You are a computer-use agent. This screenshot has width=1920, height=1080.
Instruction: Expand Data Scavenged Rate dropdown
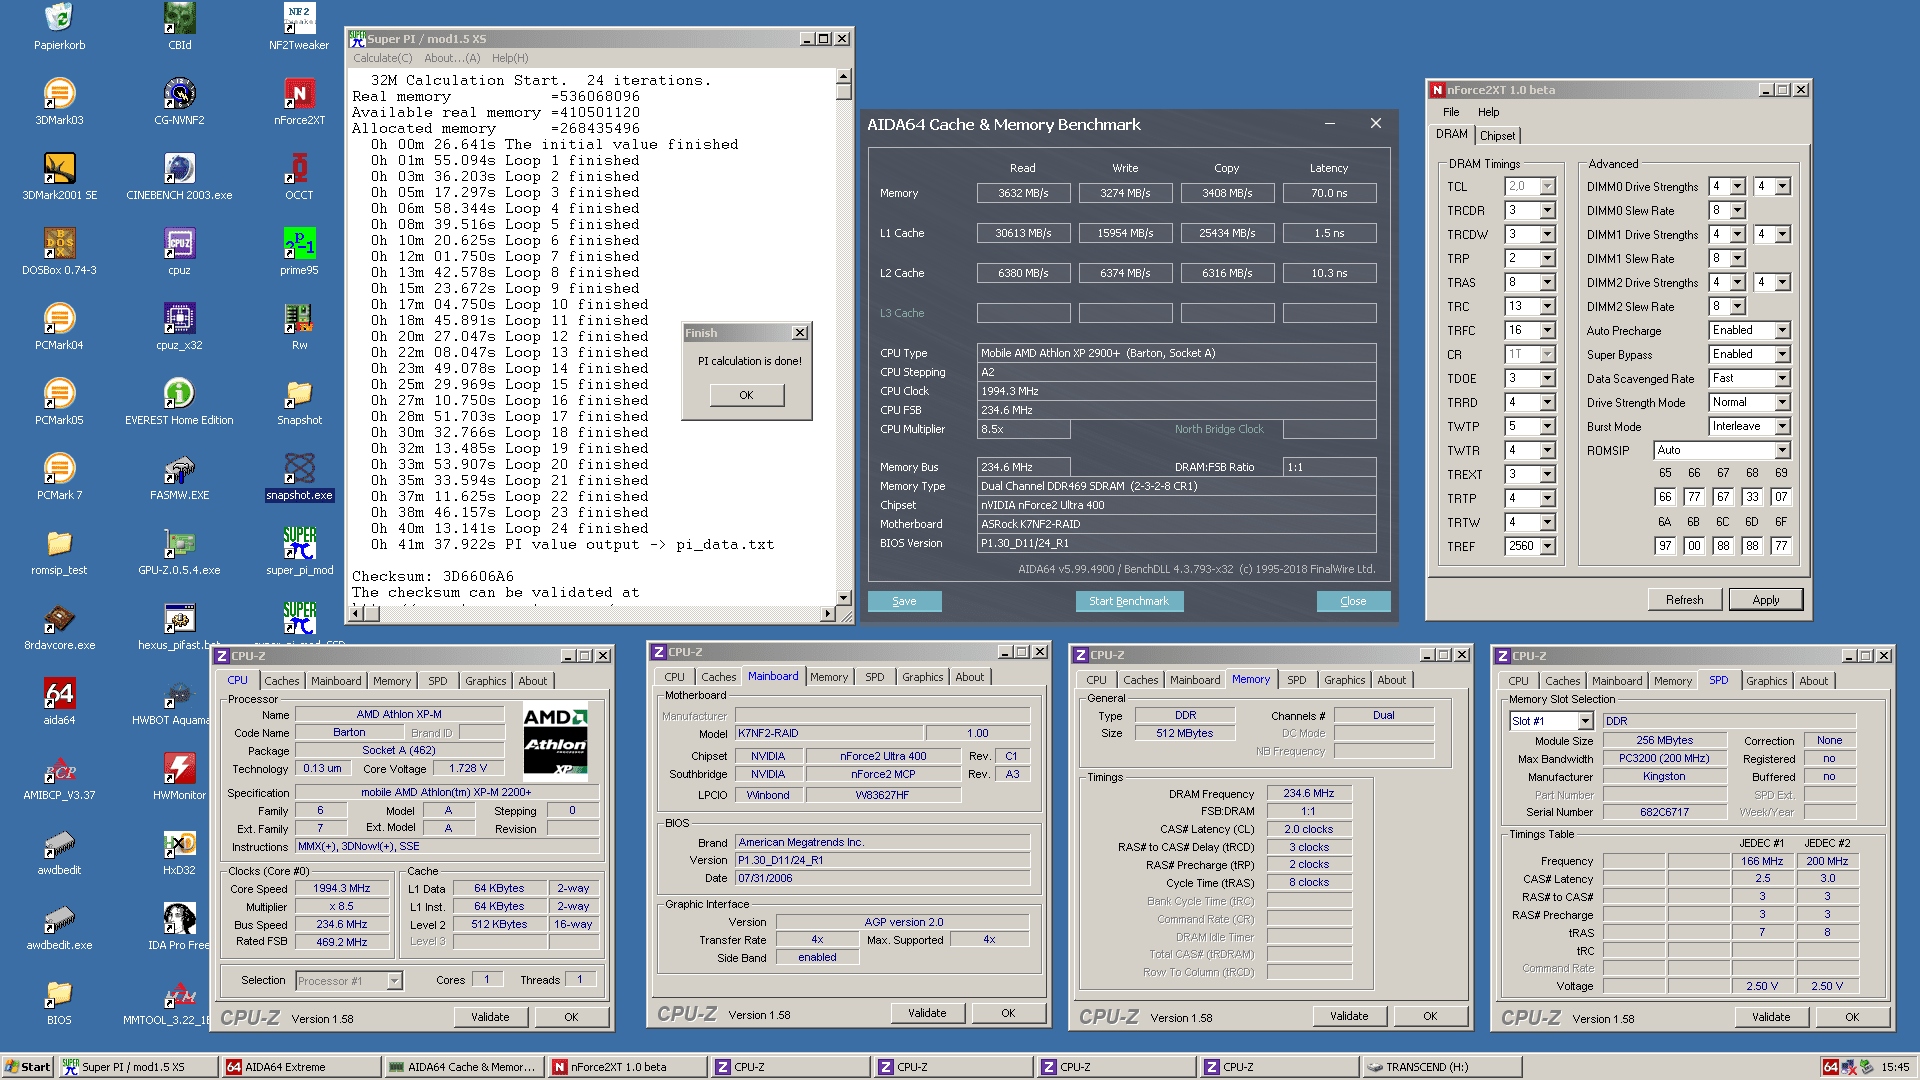pyautogui.click(x=1782, y=379)
